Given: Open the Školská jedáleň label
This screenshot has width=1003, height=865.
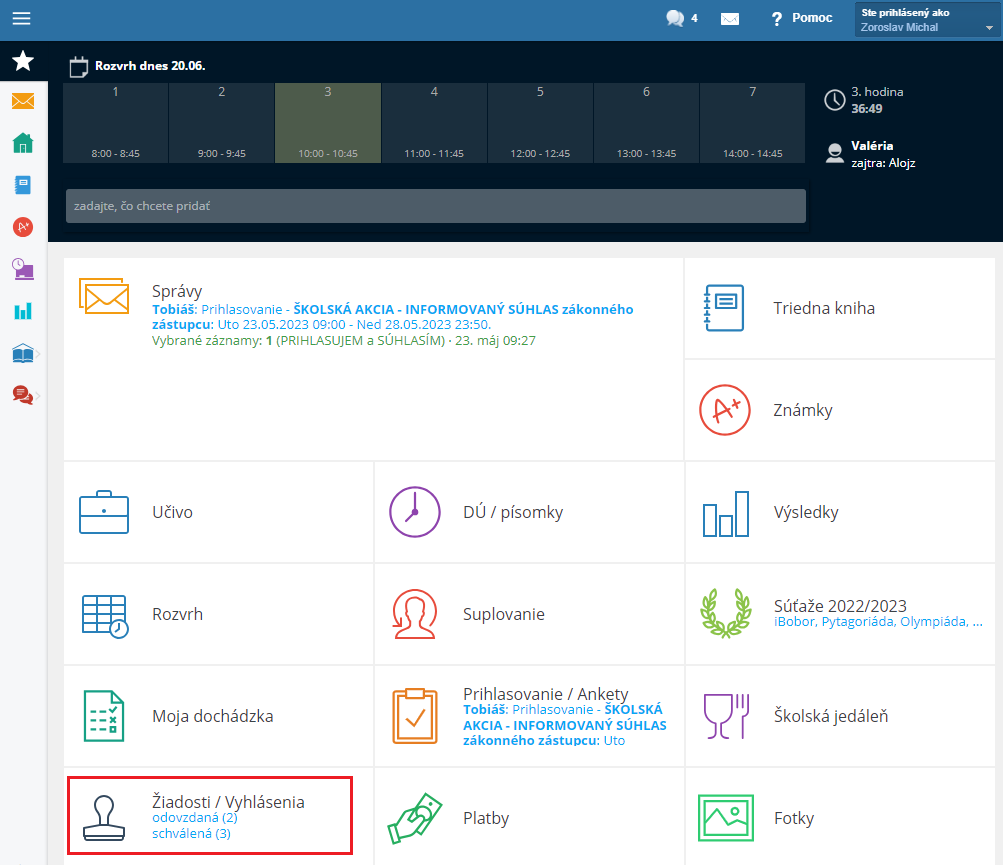Looking at the screenshot, I should coord(831,716).
